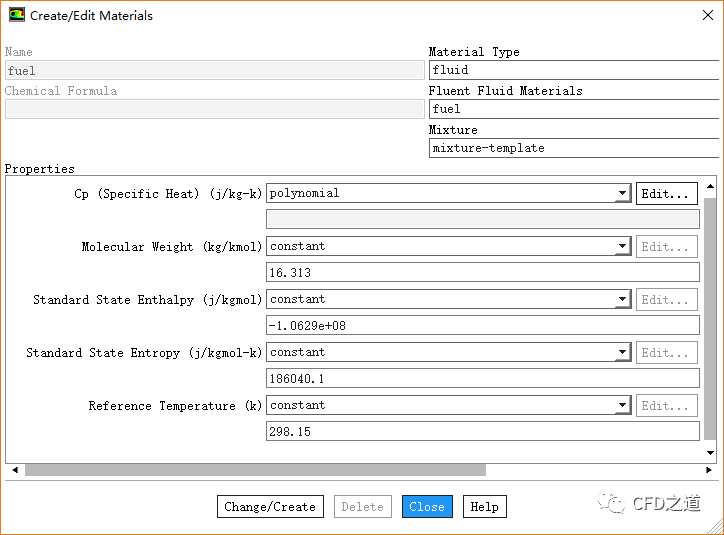724x535 pixels.
Task: Open Reference Temperature method dropdown
Action: pos(622,406)
